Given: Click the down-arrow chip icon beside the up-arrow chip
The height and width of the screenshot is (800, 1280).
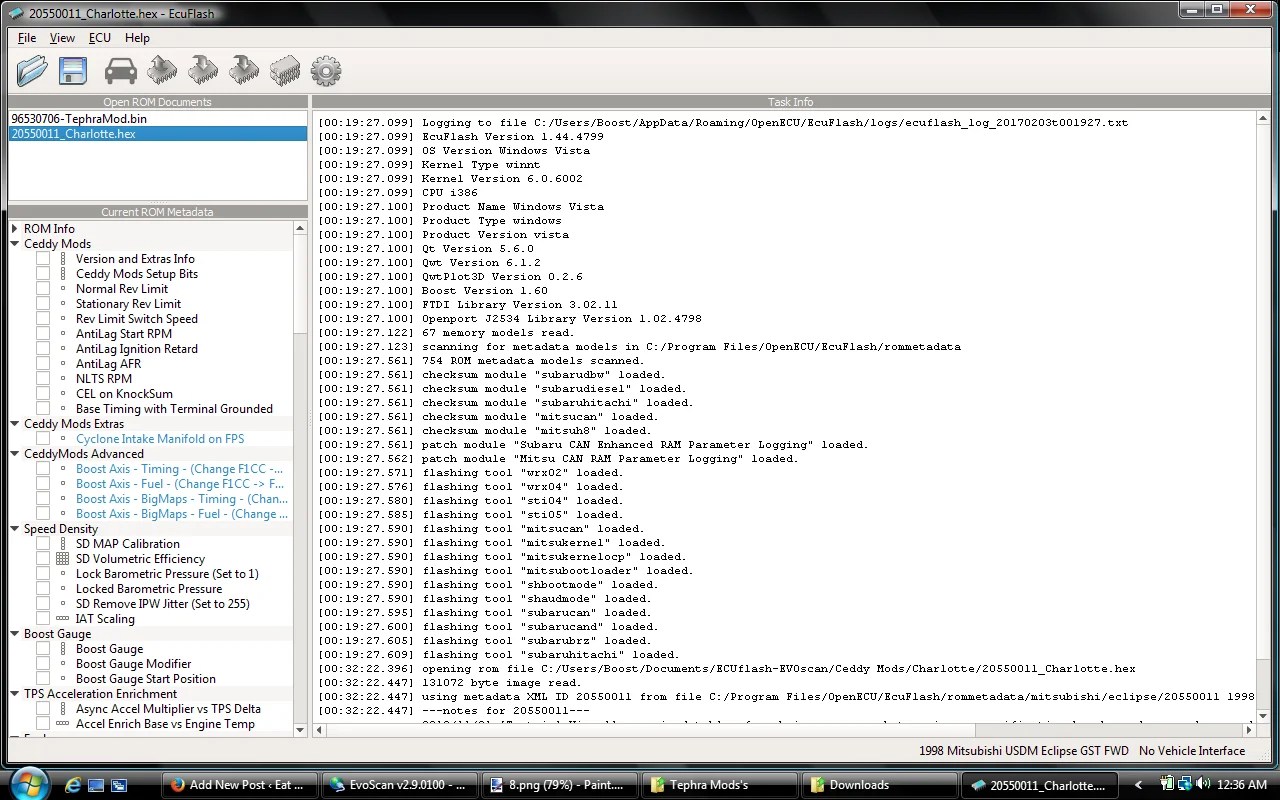Looking at the screenshot, I should (x=203, y=70).
